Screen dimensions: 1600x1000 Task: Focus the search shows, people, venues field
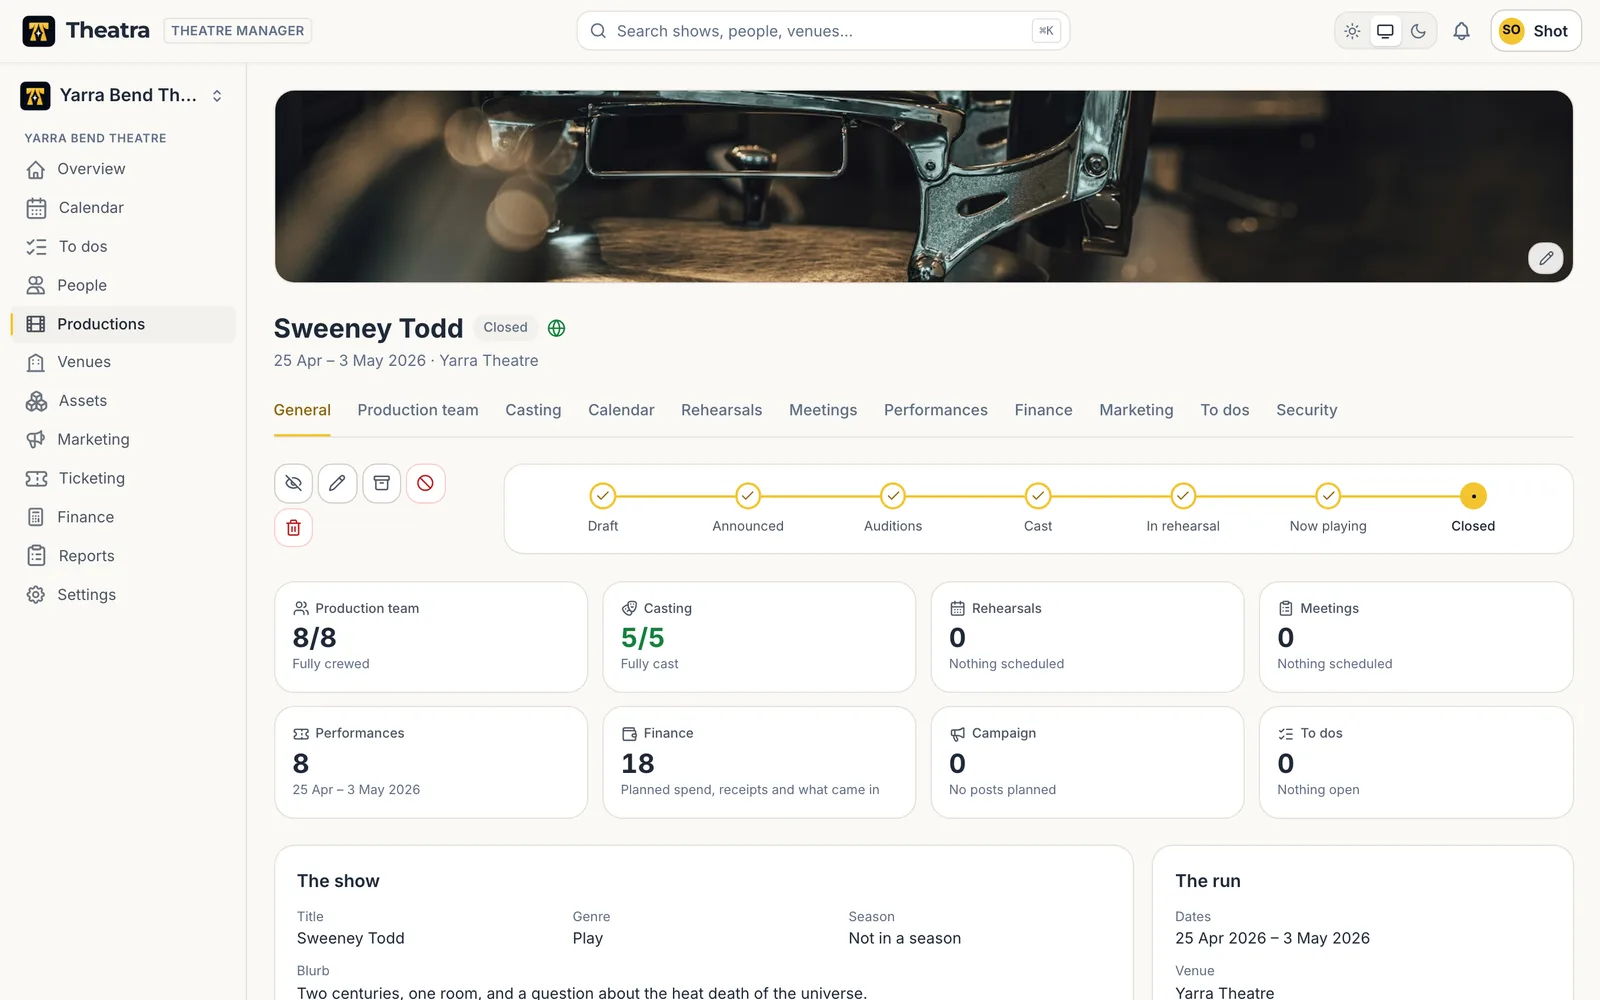point(823,31)
